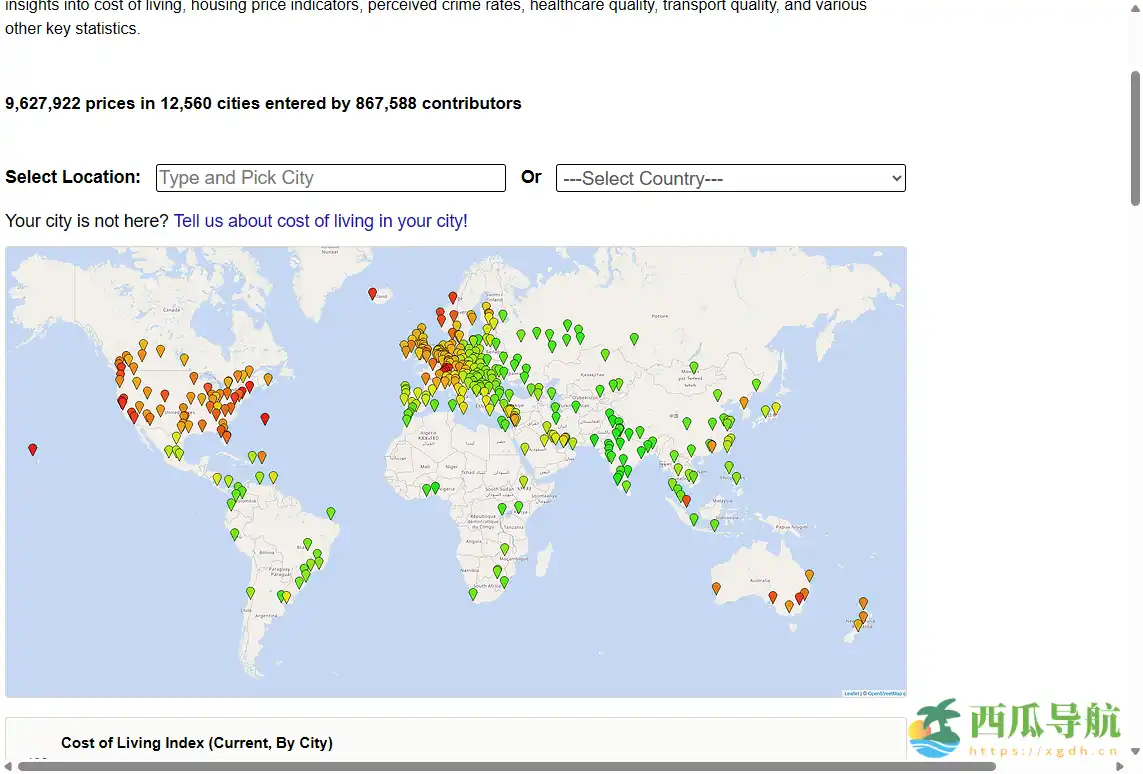Click the Cost of Living Index chart heading
Viewport: 1143px width, 774px height.
coord(197,743)
